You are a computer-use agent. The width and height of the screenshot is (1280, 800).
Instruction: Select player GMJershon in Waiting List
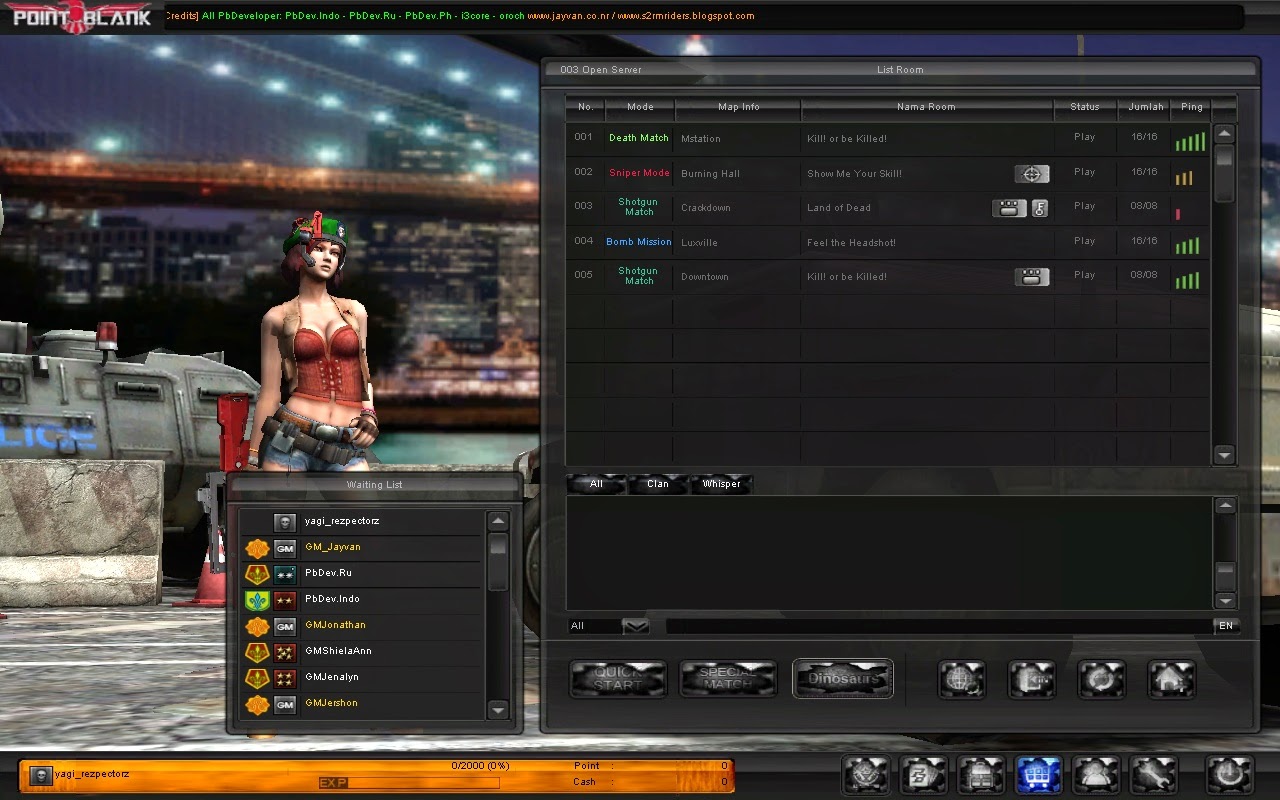[362, 704]
